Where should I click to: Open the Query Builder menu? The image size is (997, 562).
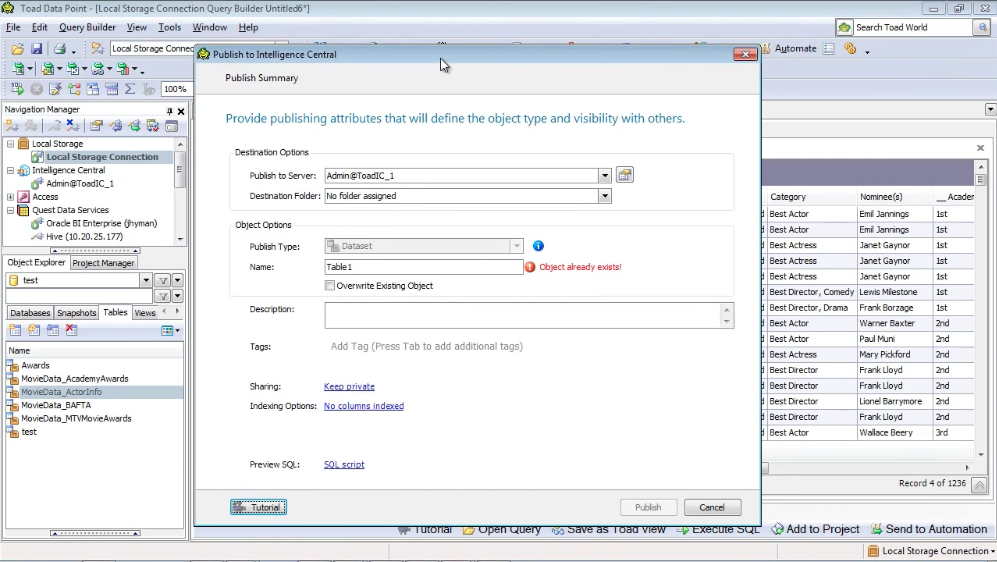click(87, 27)
